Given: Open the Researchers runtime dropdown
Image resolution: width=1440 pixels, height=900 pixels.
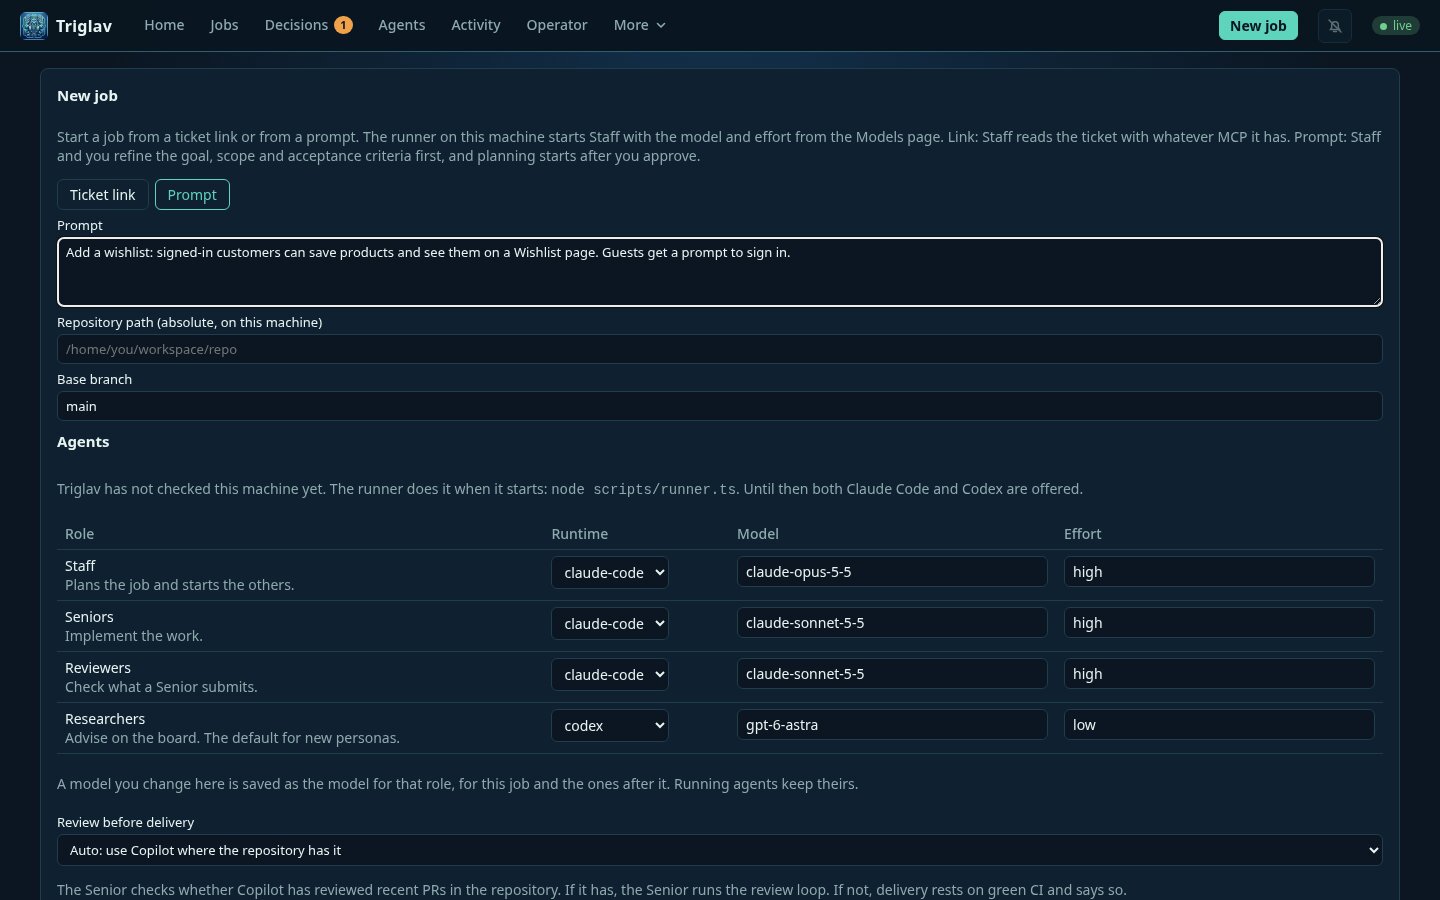Looking at the screenshot, I should click(610, 726).
